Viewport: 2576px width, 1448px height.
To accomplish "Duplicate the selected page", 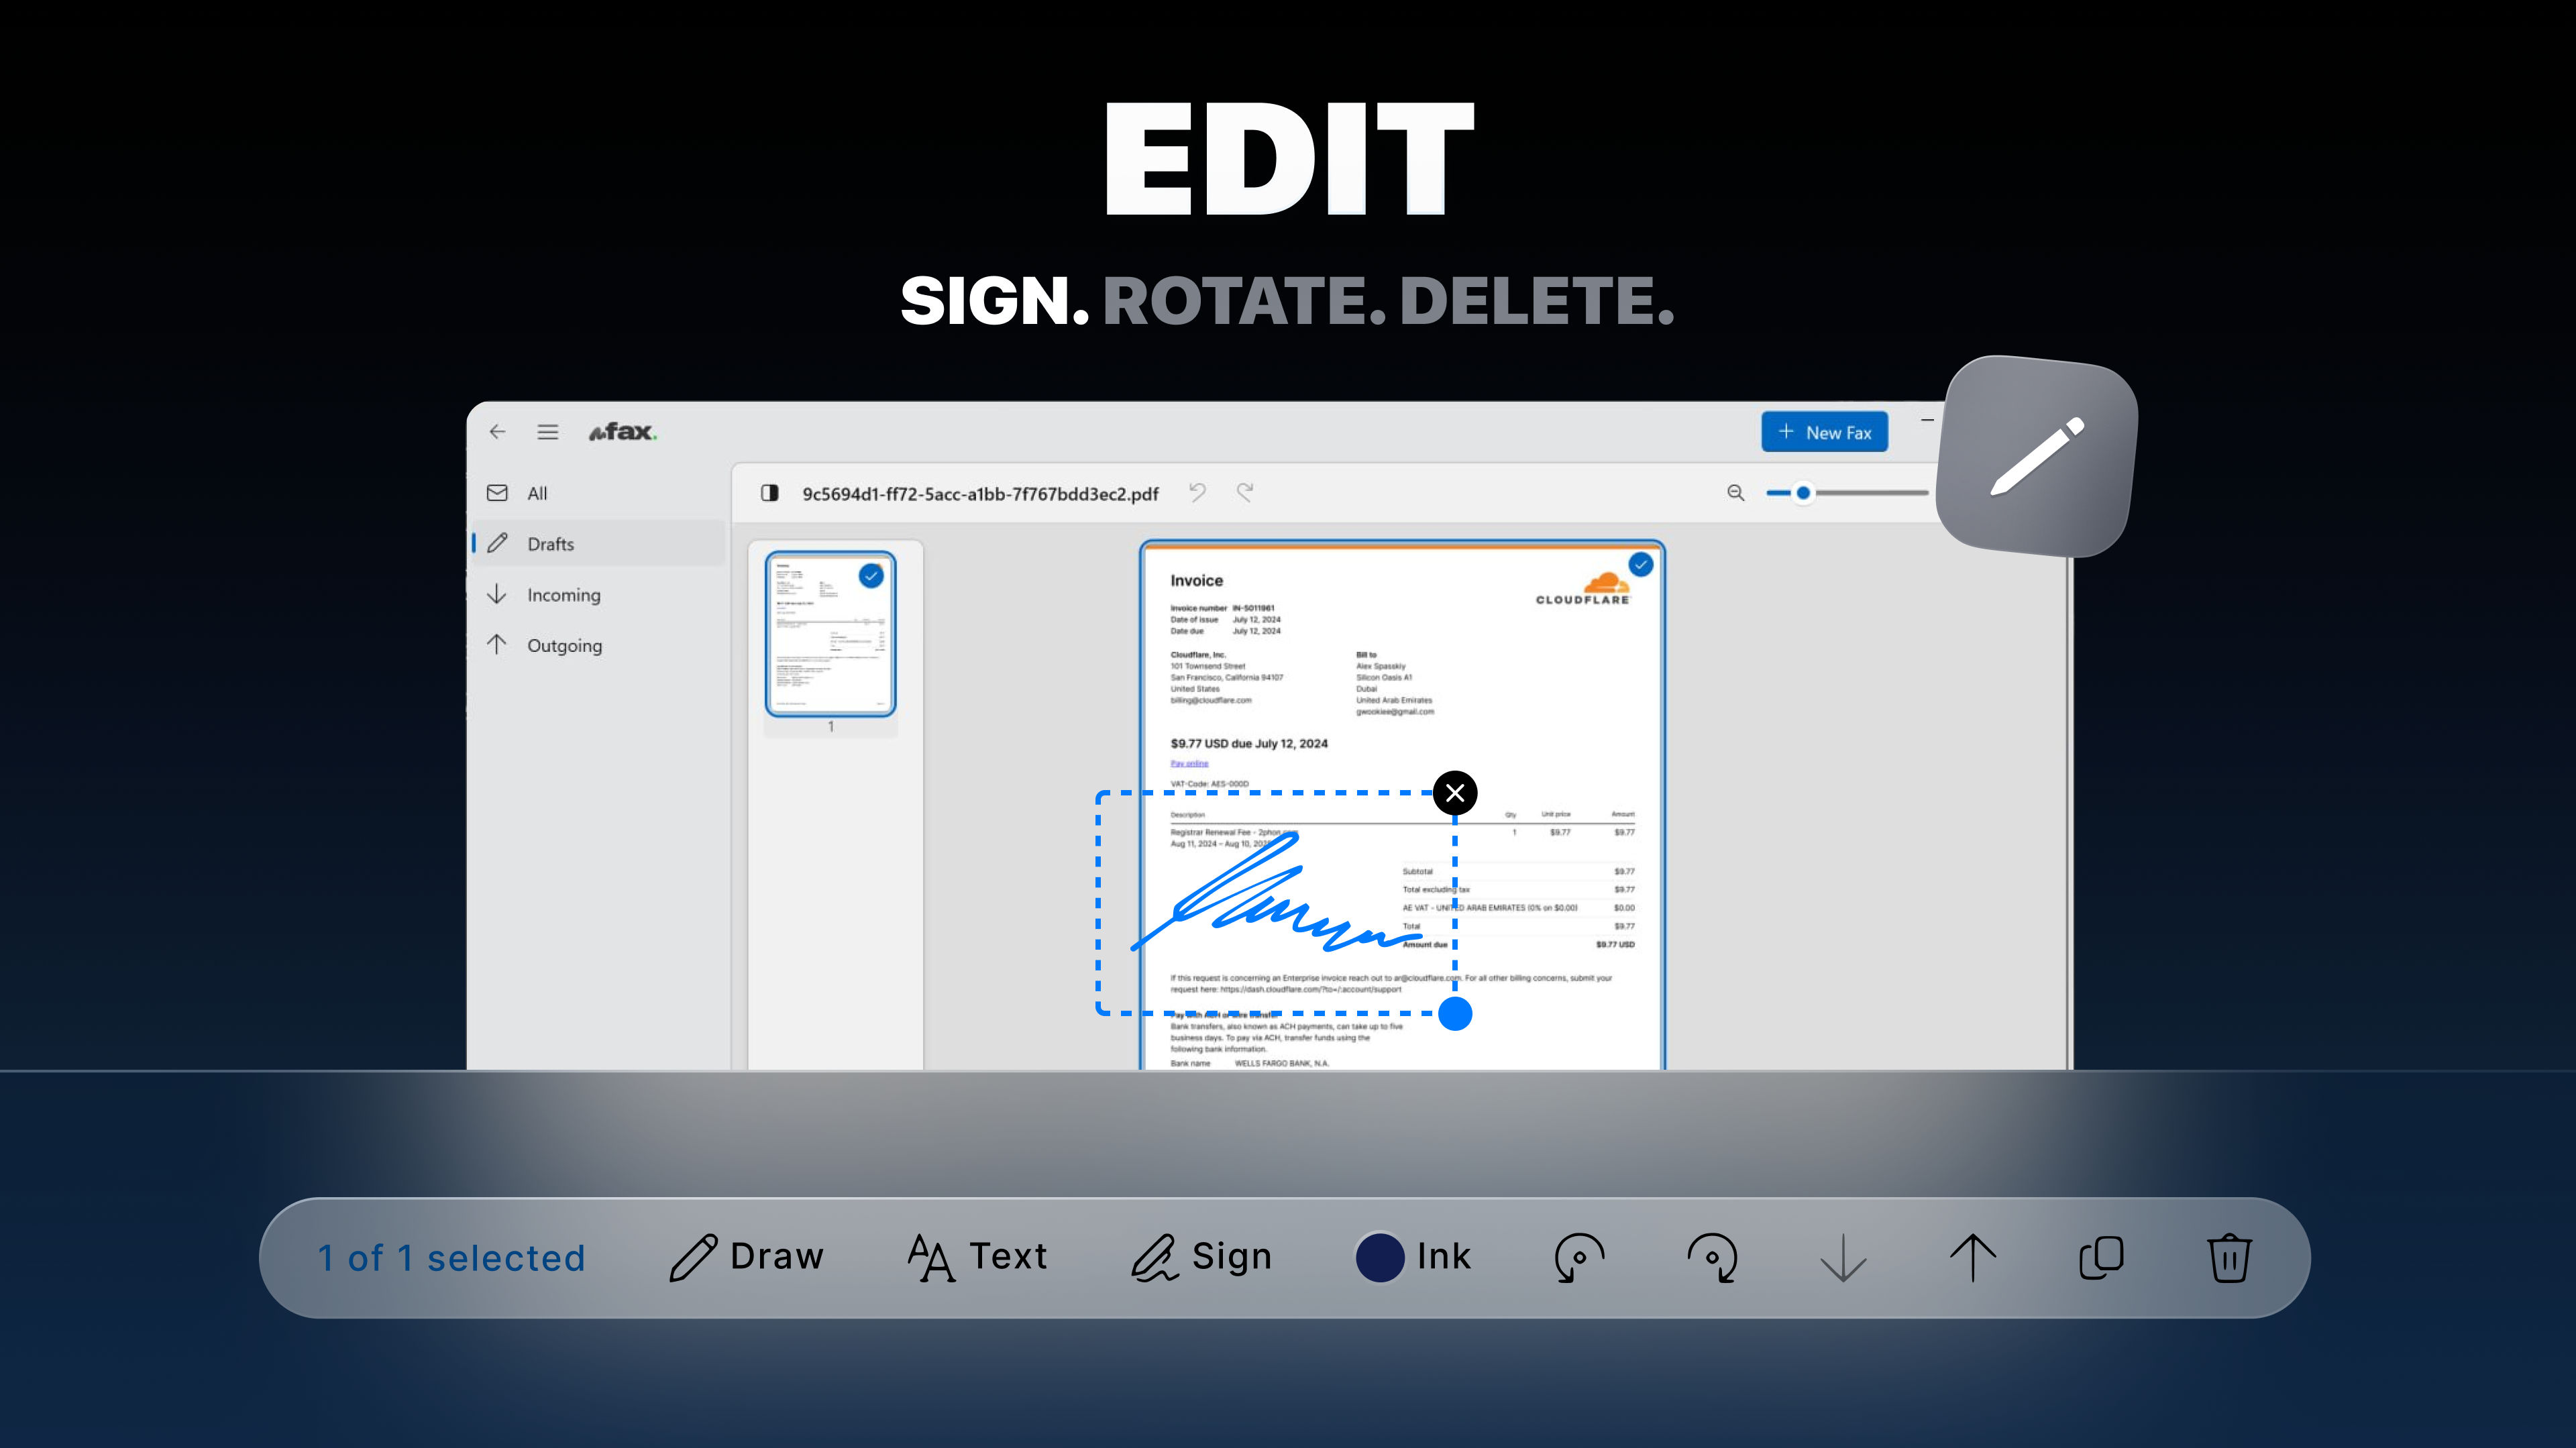I will point(2101,1257).
